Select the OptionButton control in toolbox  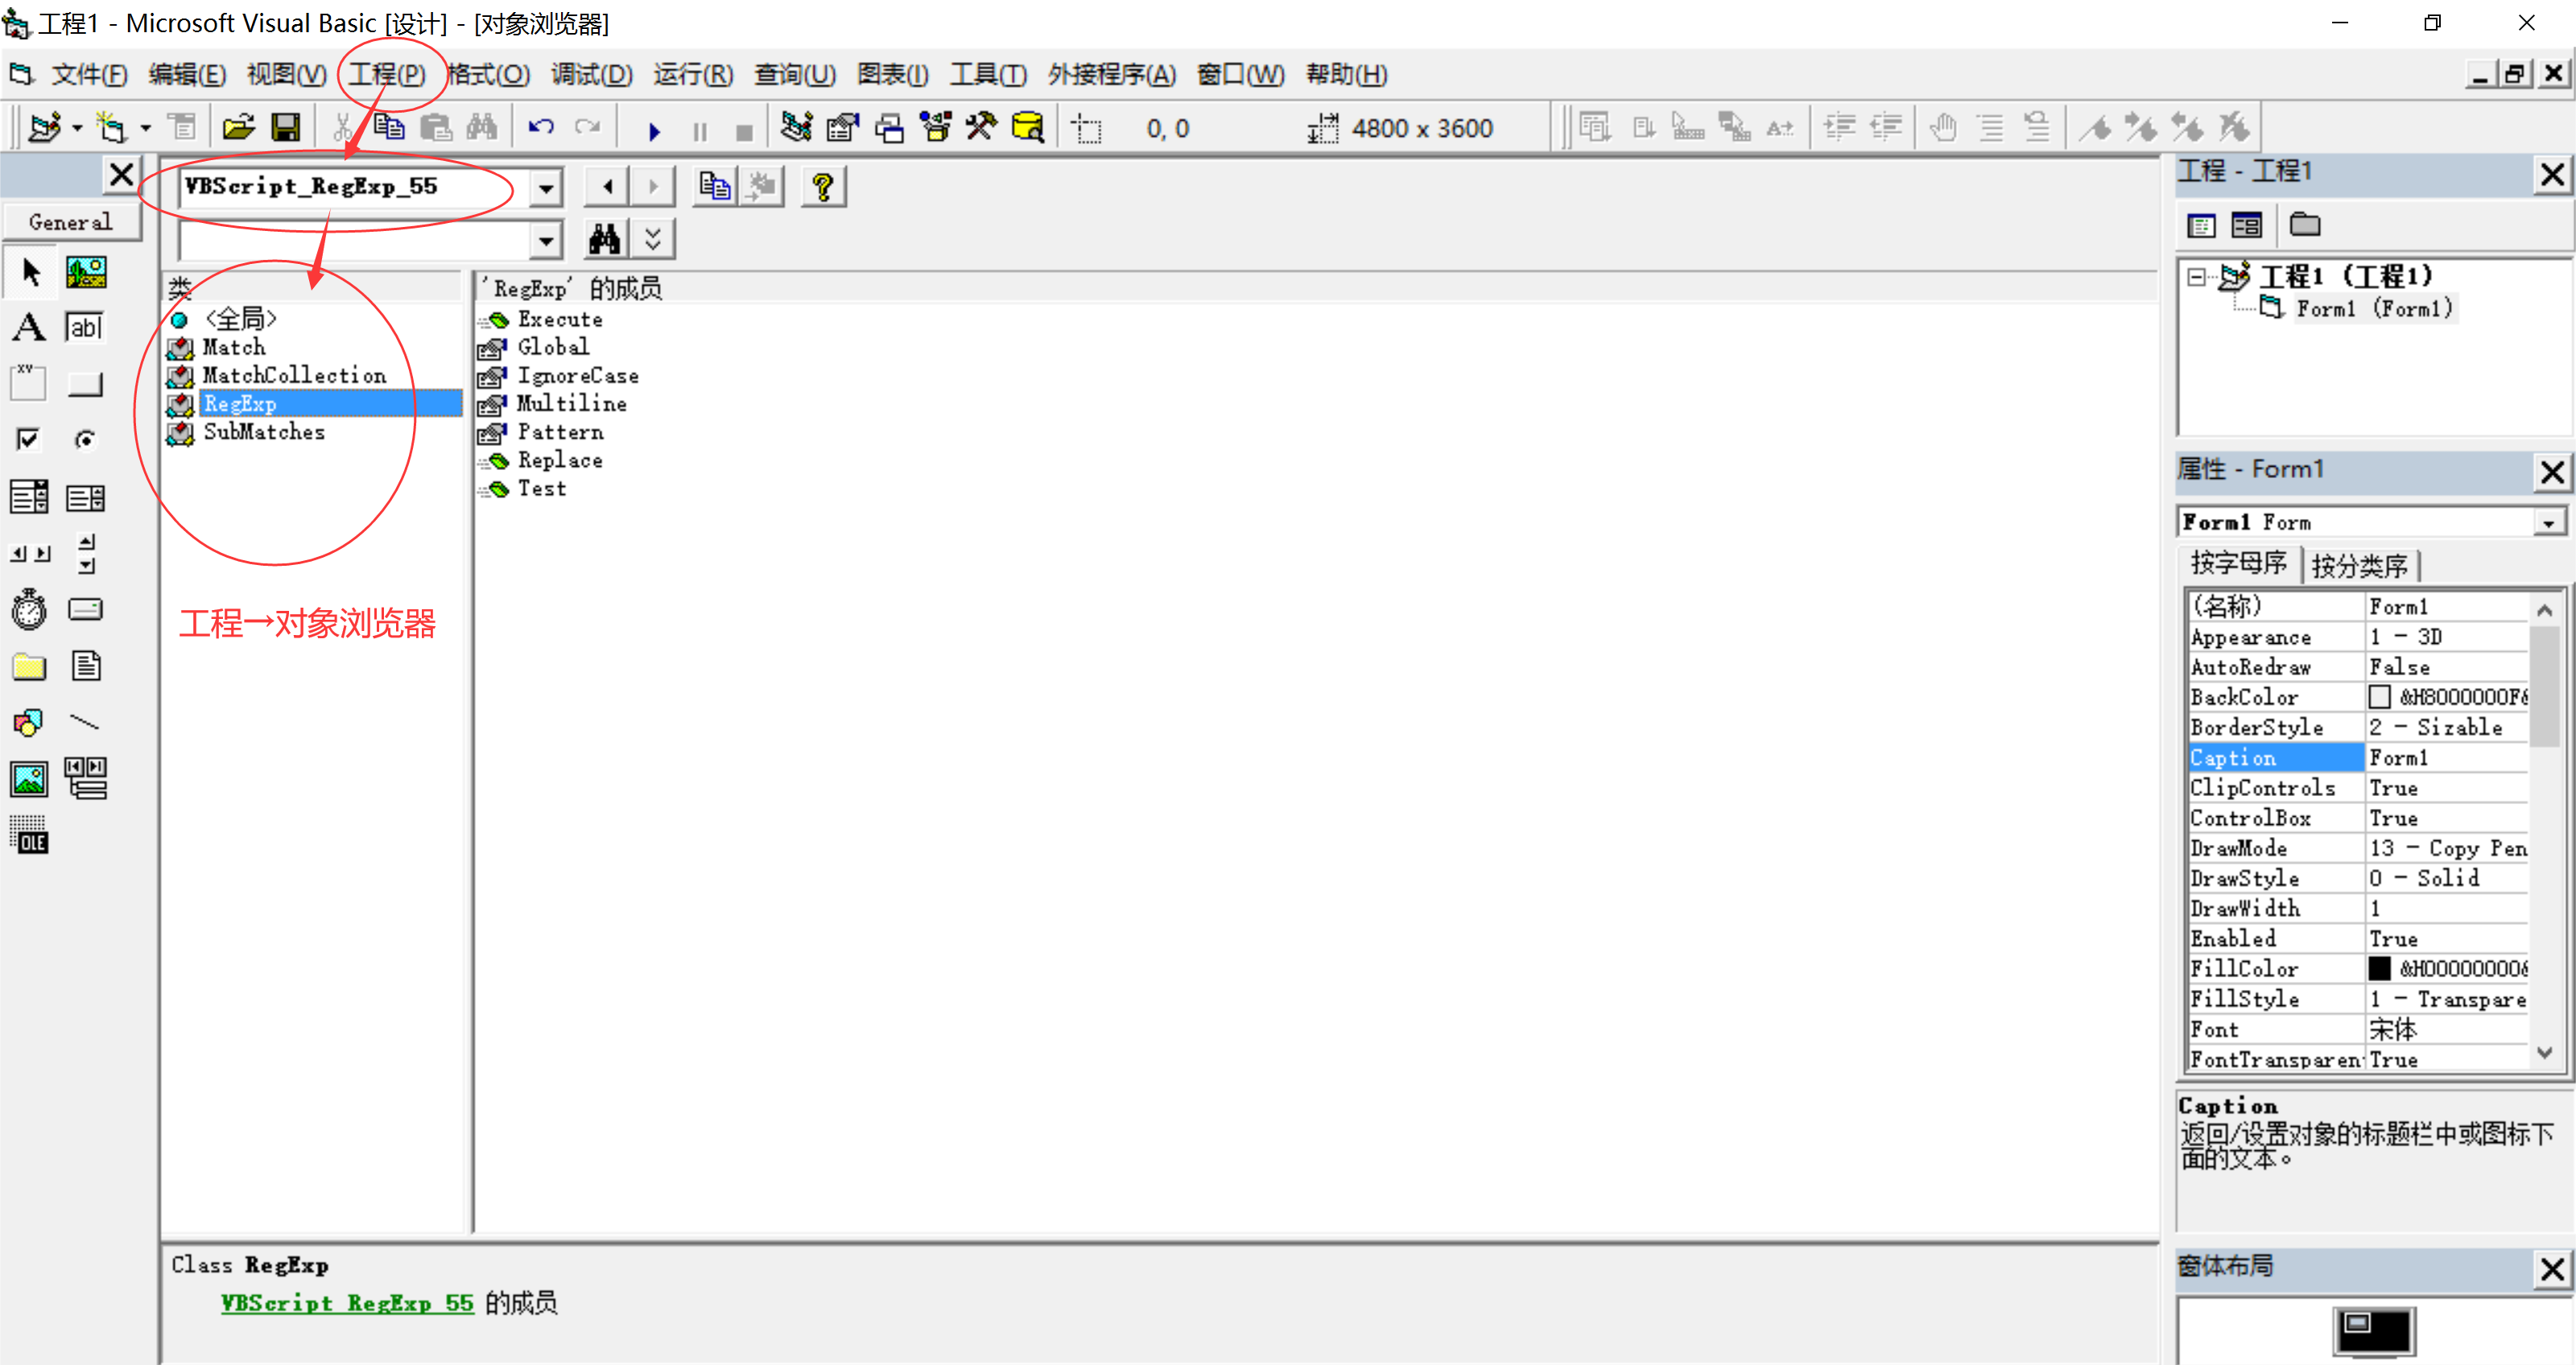(x=86, y=439)
